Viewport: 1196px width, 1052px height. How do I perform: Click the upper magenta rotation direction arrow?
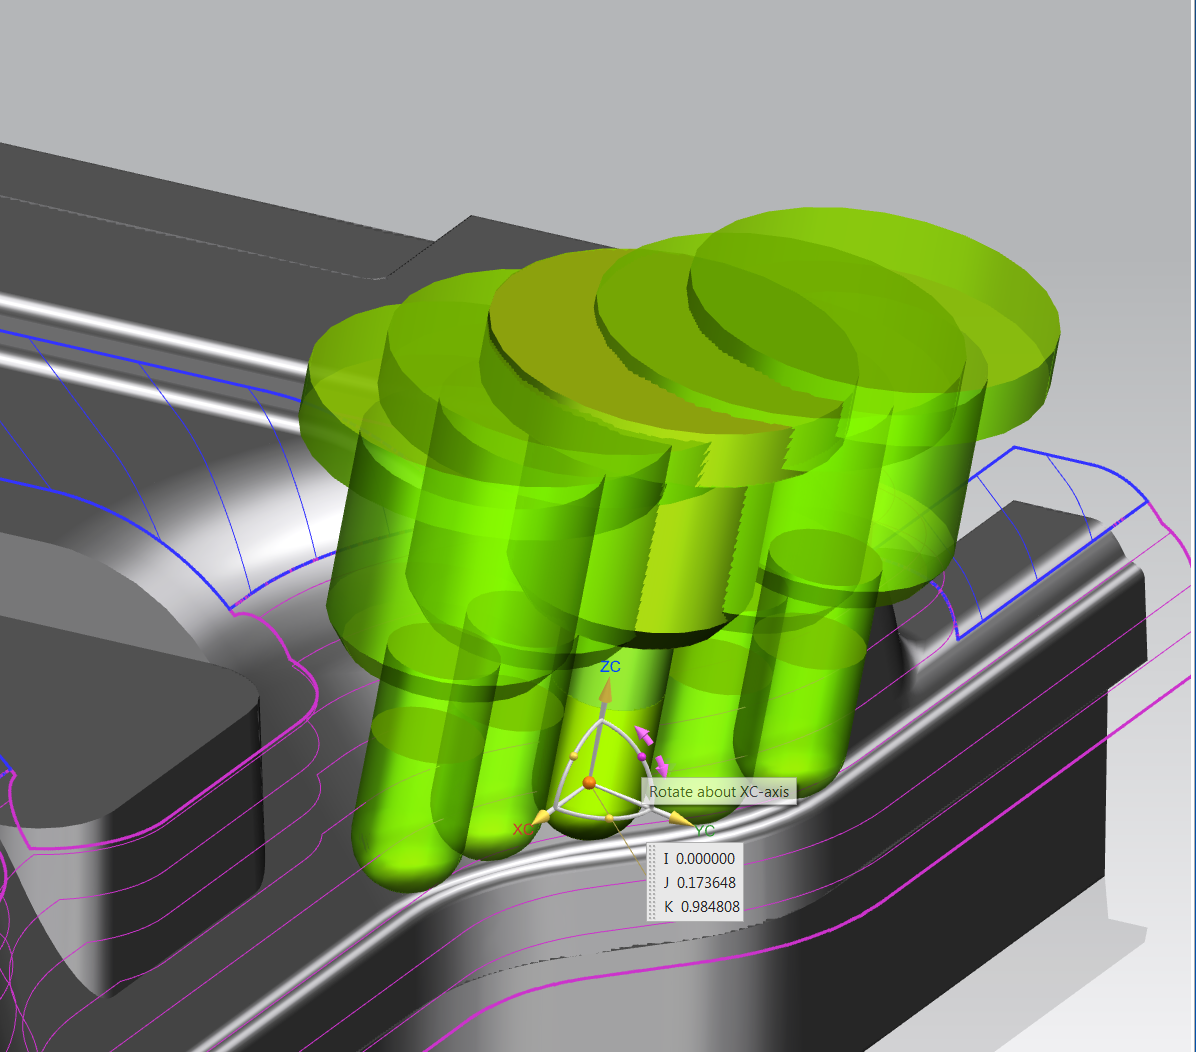click(645, 736)
